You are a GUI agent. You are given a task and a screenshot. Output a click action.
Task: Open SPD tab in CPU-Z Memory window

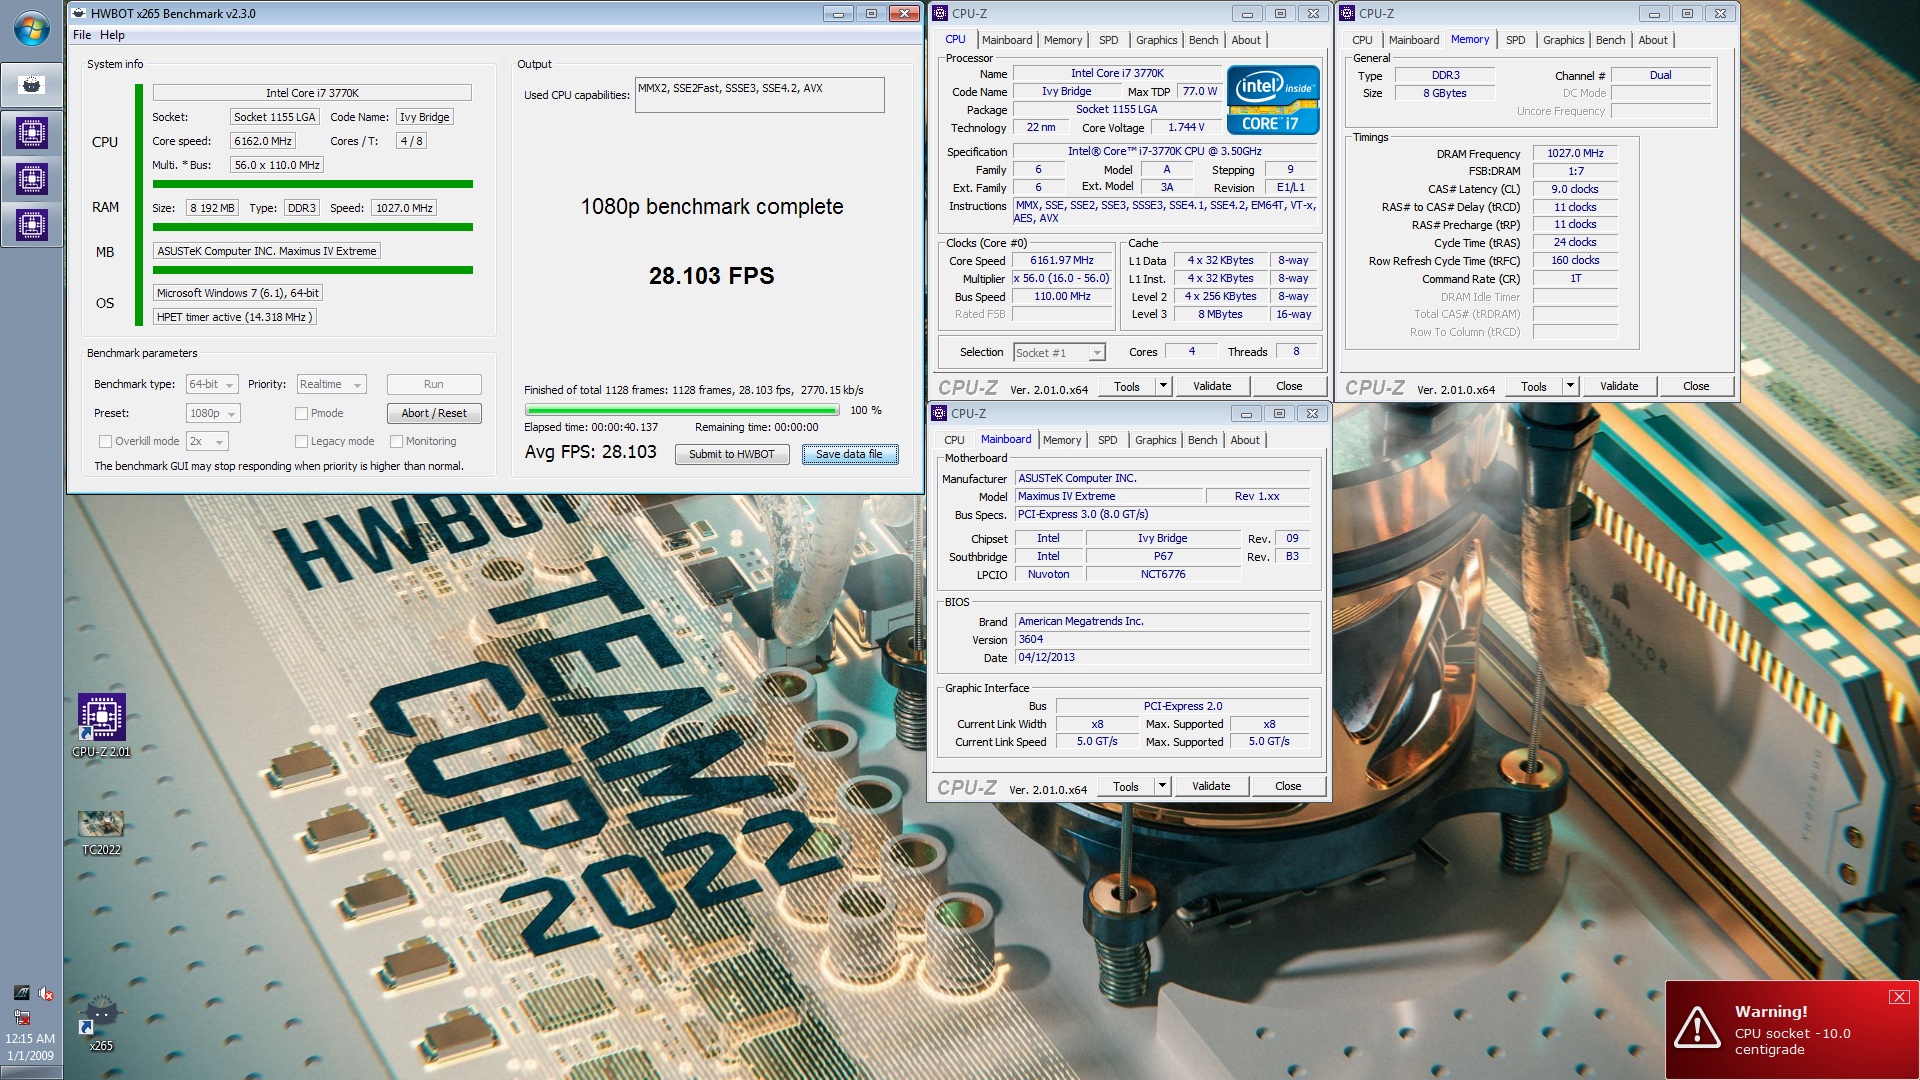coord(1515,40)
